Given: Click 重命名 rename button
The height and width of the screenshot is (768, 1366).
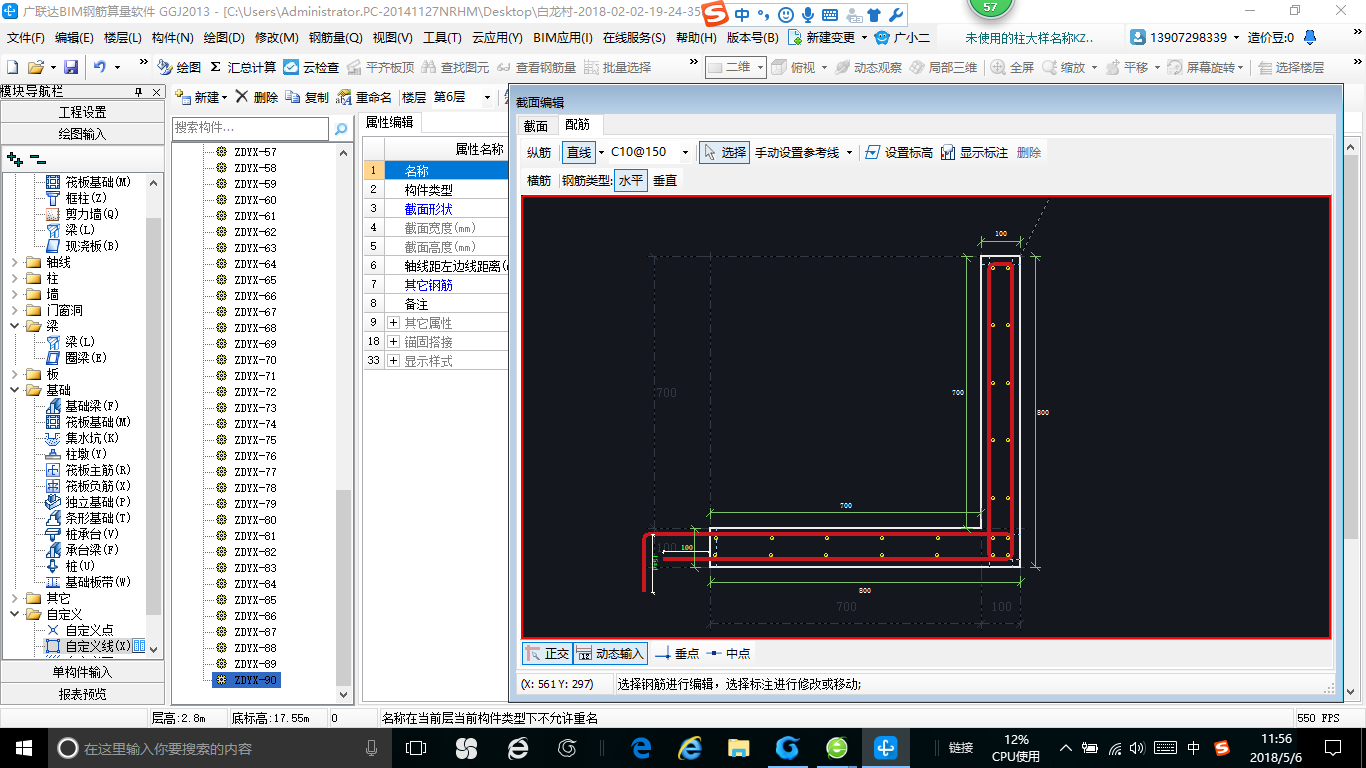Looking at the screenshot, I should (364, 97).
